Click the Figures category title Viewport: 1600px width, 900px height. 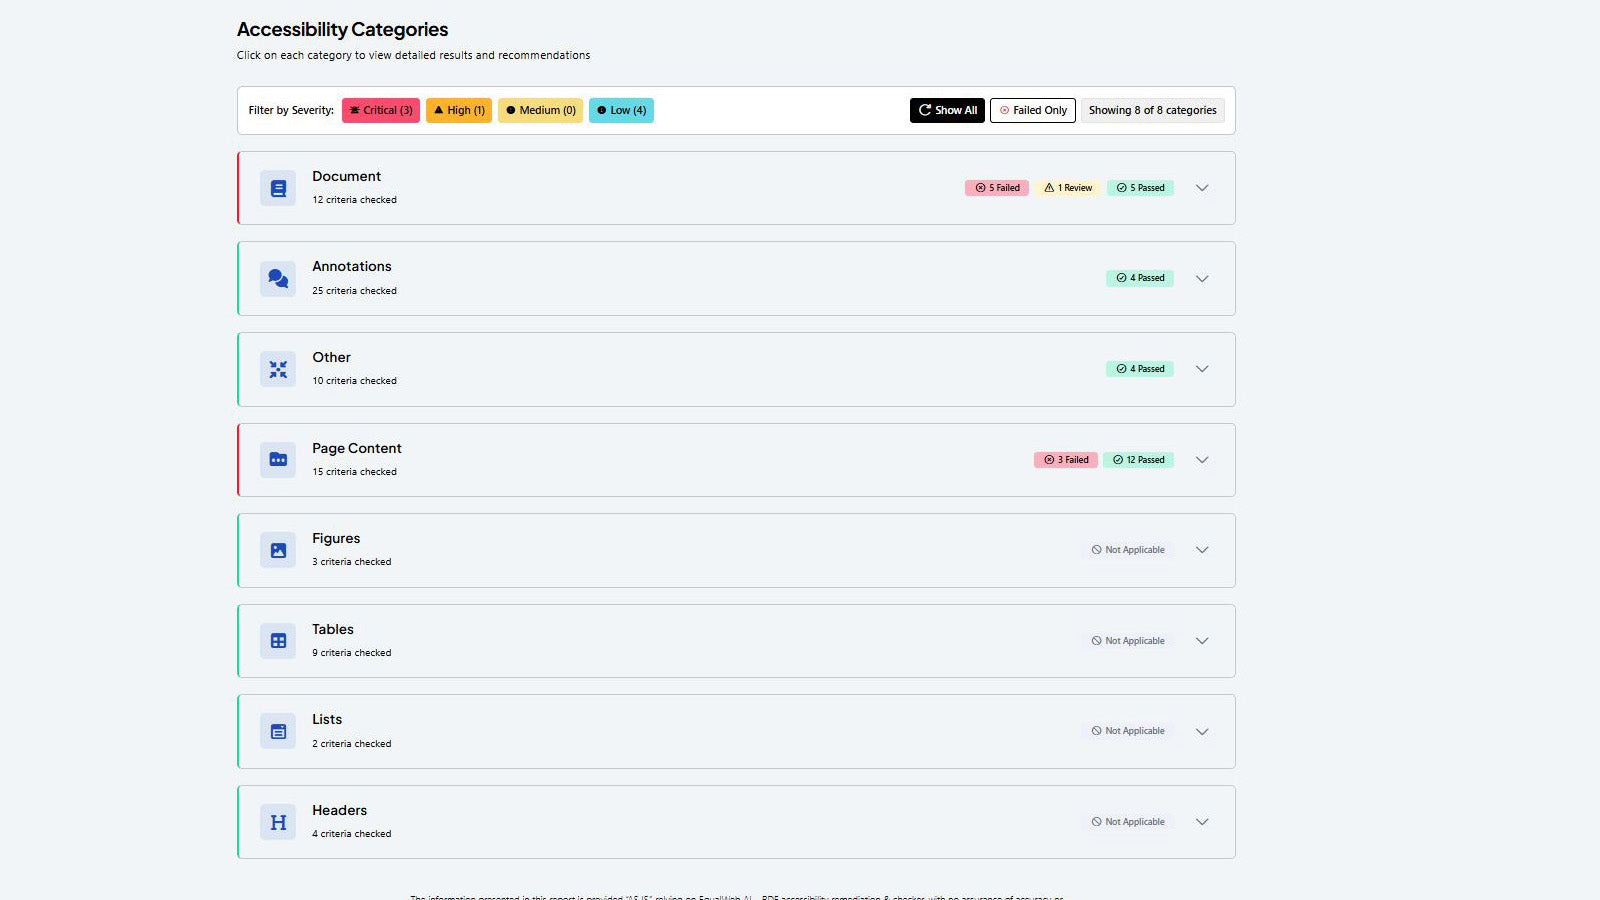coord(336,538)
